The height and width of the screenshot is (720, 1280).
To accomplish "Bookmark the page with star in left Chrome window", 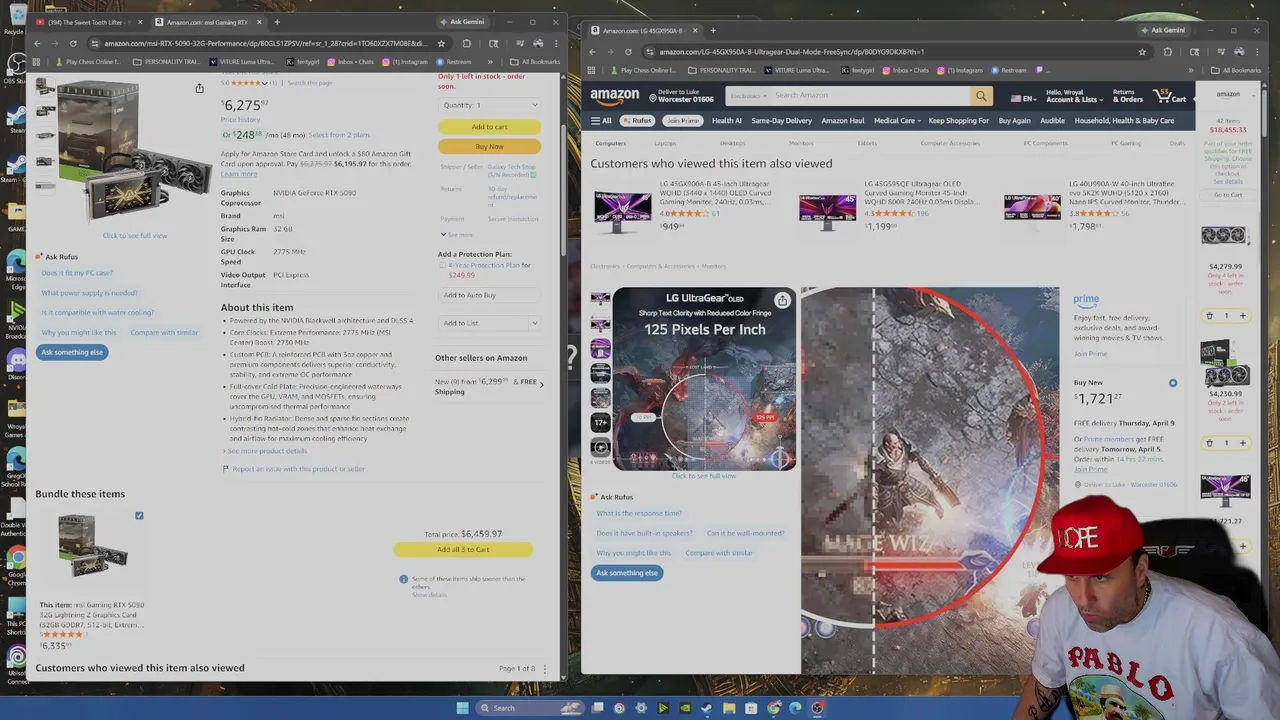I will (x=441, y=43).
